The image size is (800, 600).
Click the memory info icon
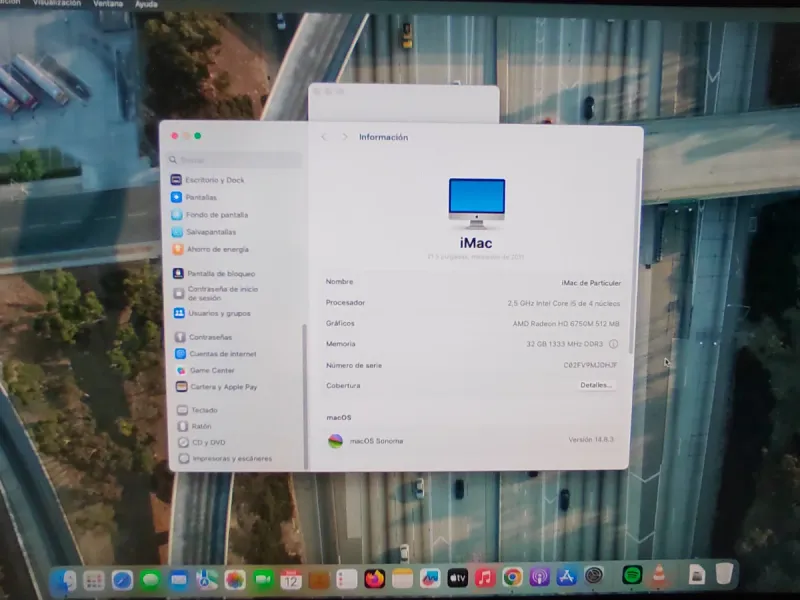click(613, 344)
